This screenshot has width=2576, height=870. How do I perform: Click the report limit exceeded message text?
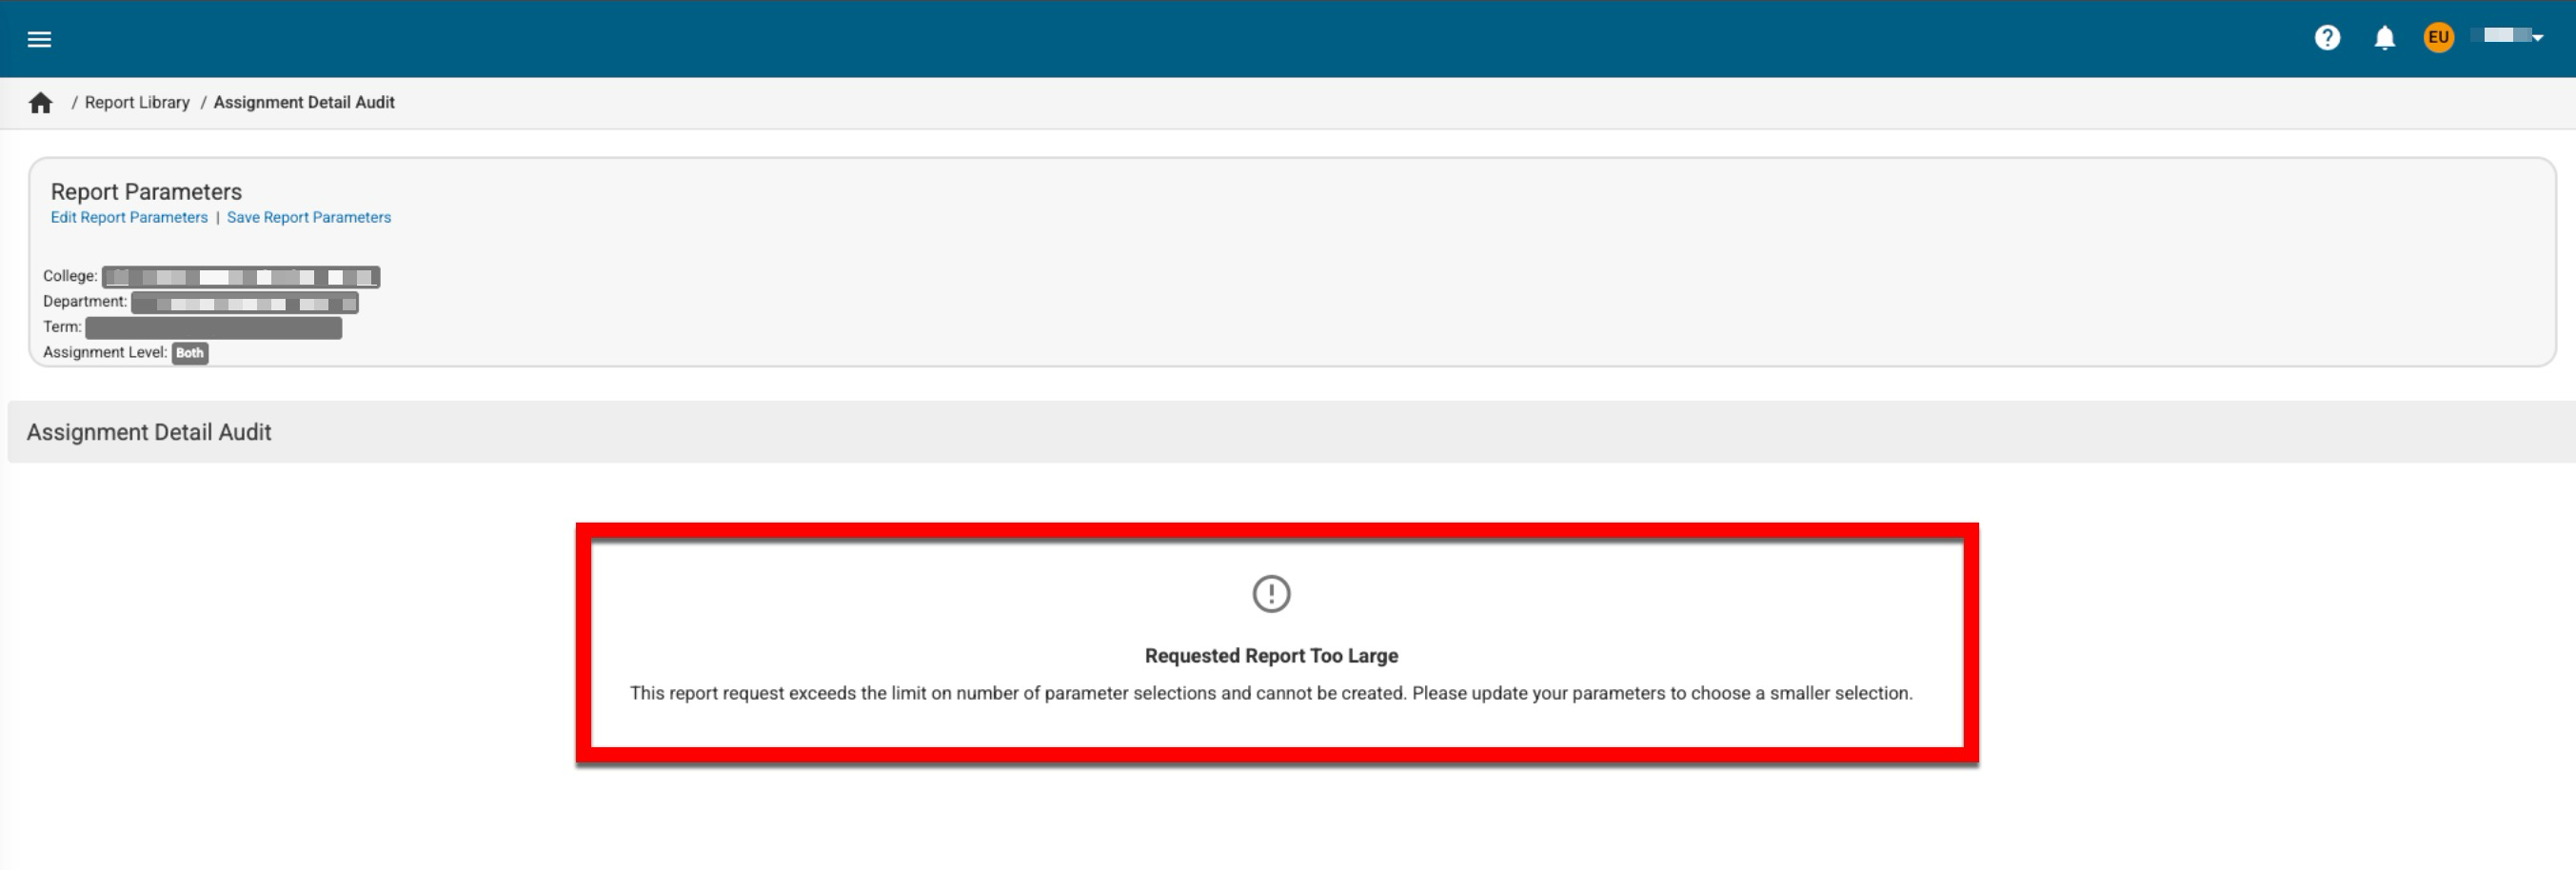1271,693
